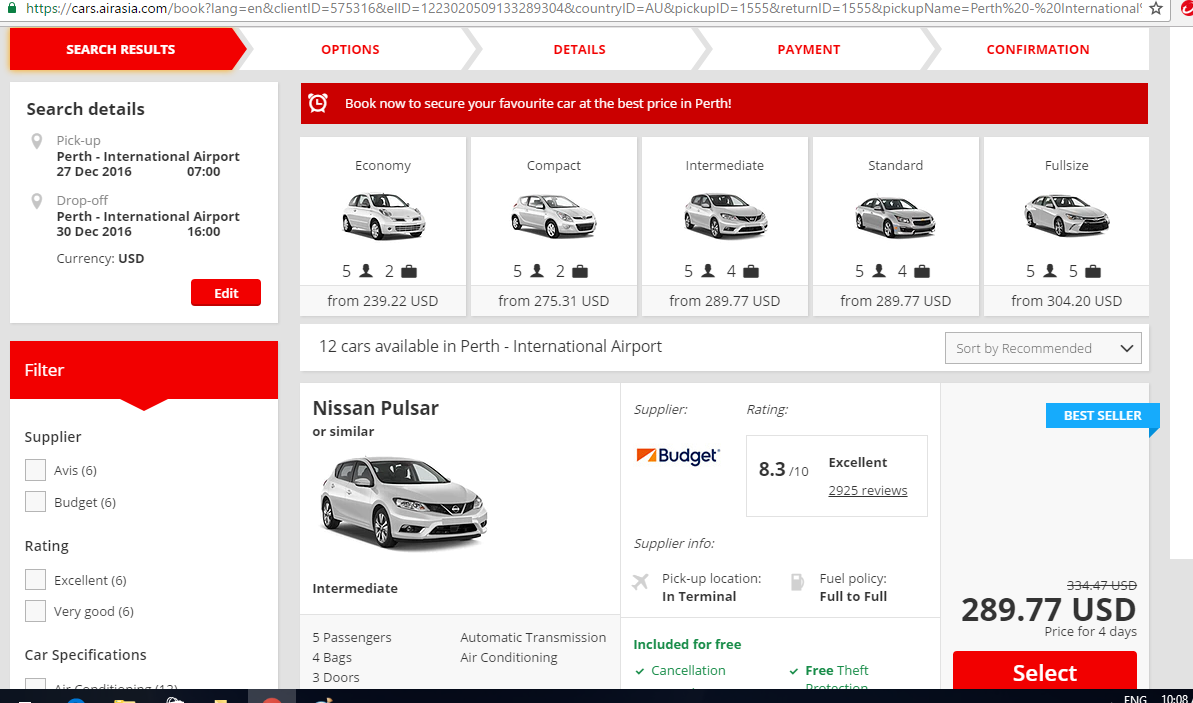
Task: Click the Intermediate category car image
Action: coord(725,216)
